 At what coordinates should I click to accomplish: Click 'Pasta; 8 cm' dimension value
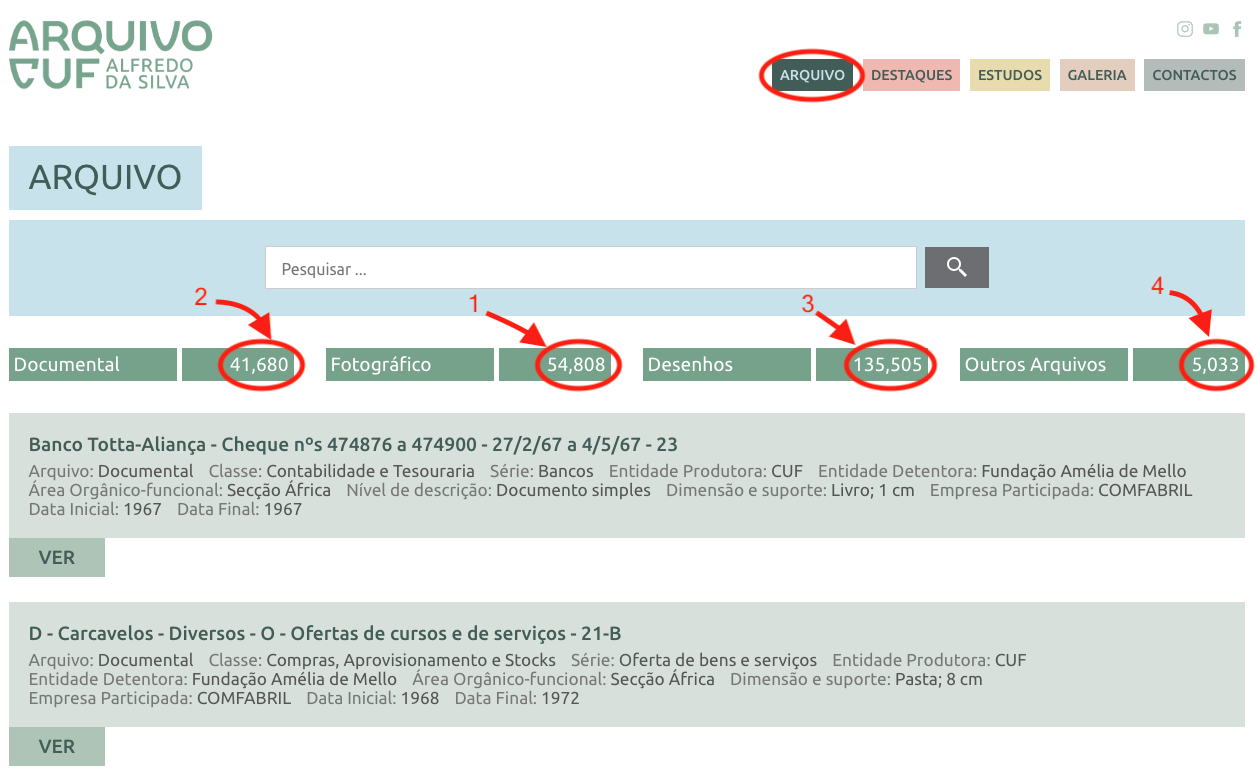(x=937, y=679)
